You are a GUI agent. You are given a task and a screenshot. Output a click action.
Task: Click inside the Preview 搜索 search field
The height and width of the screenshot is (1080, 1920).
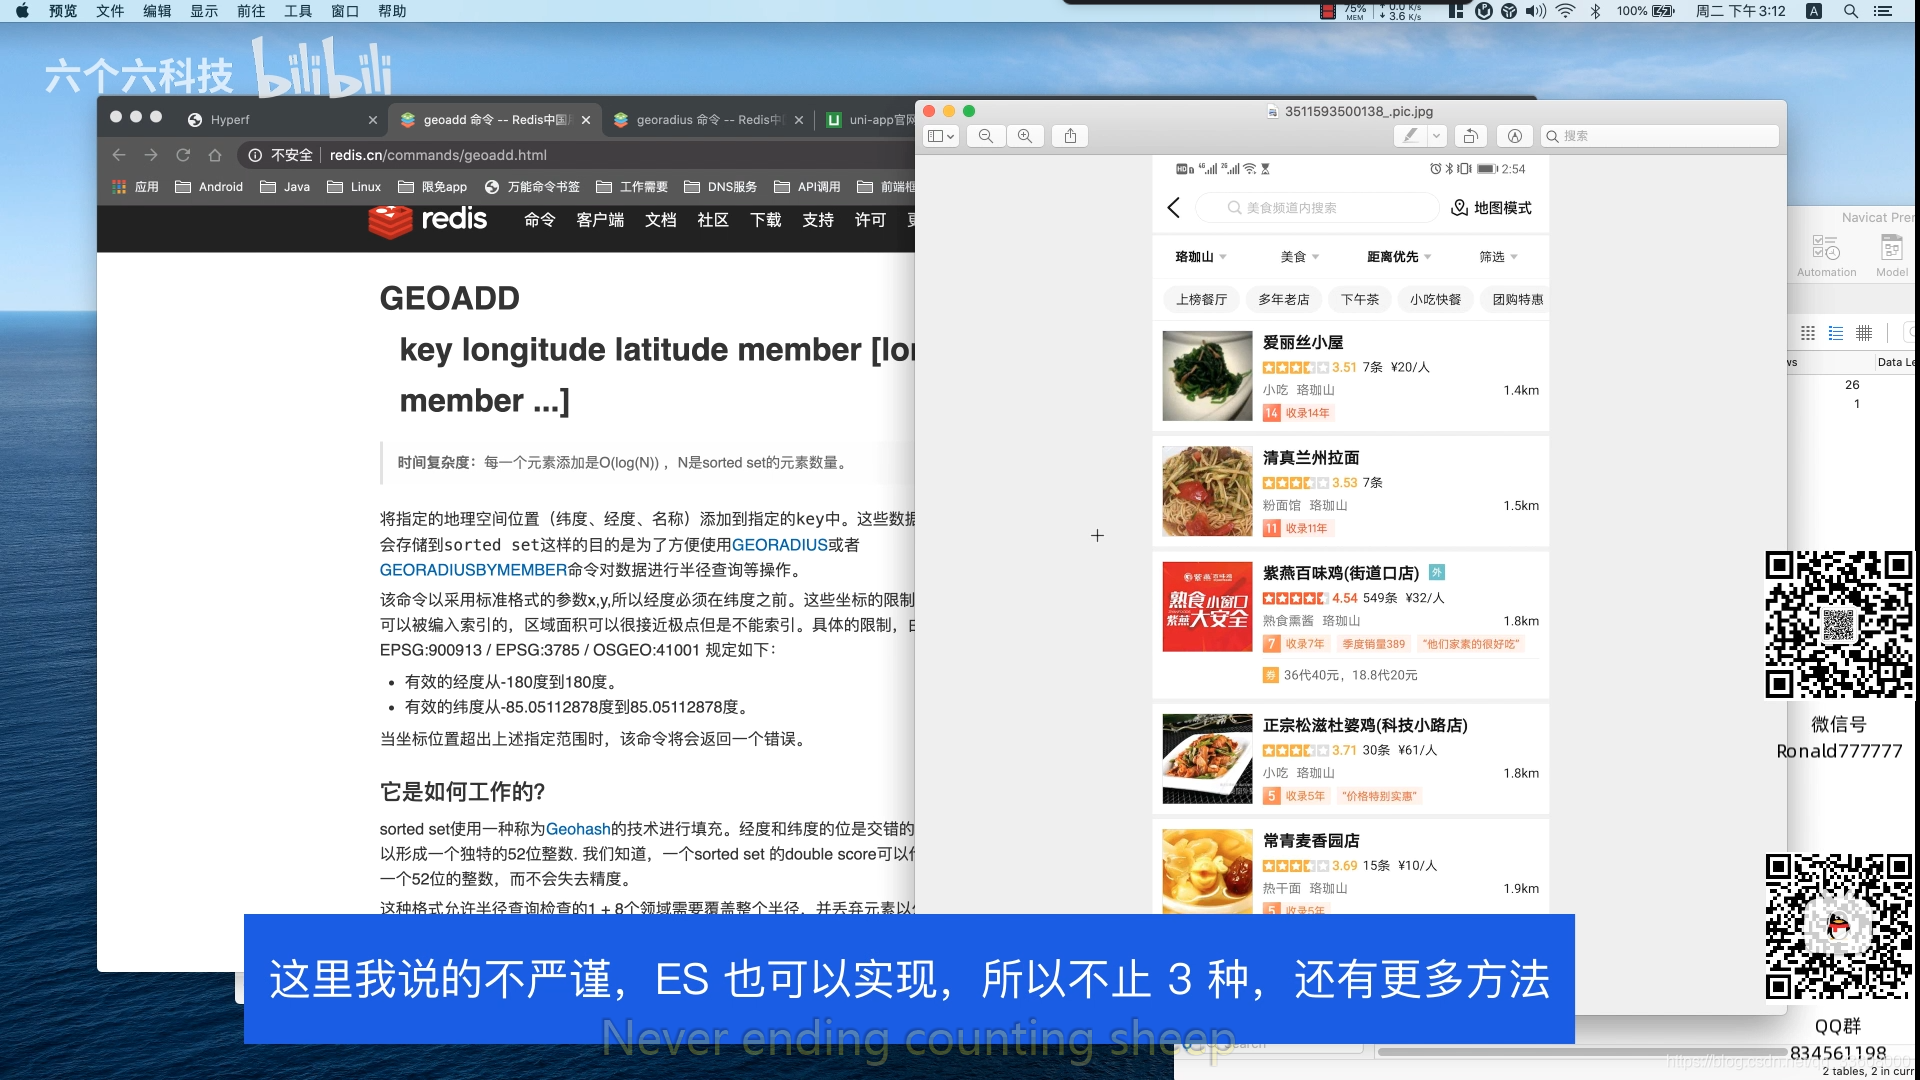tap(1660, 136)
